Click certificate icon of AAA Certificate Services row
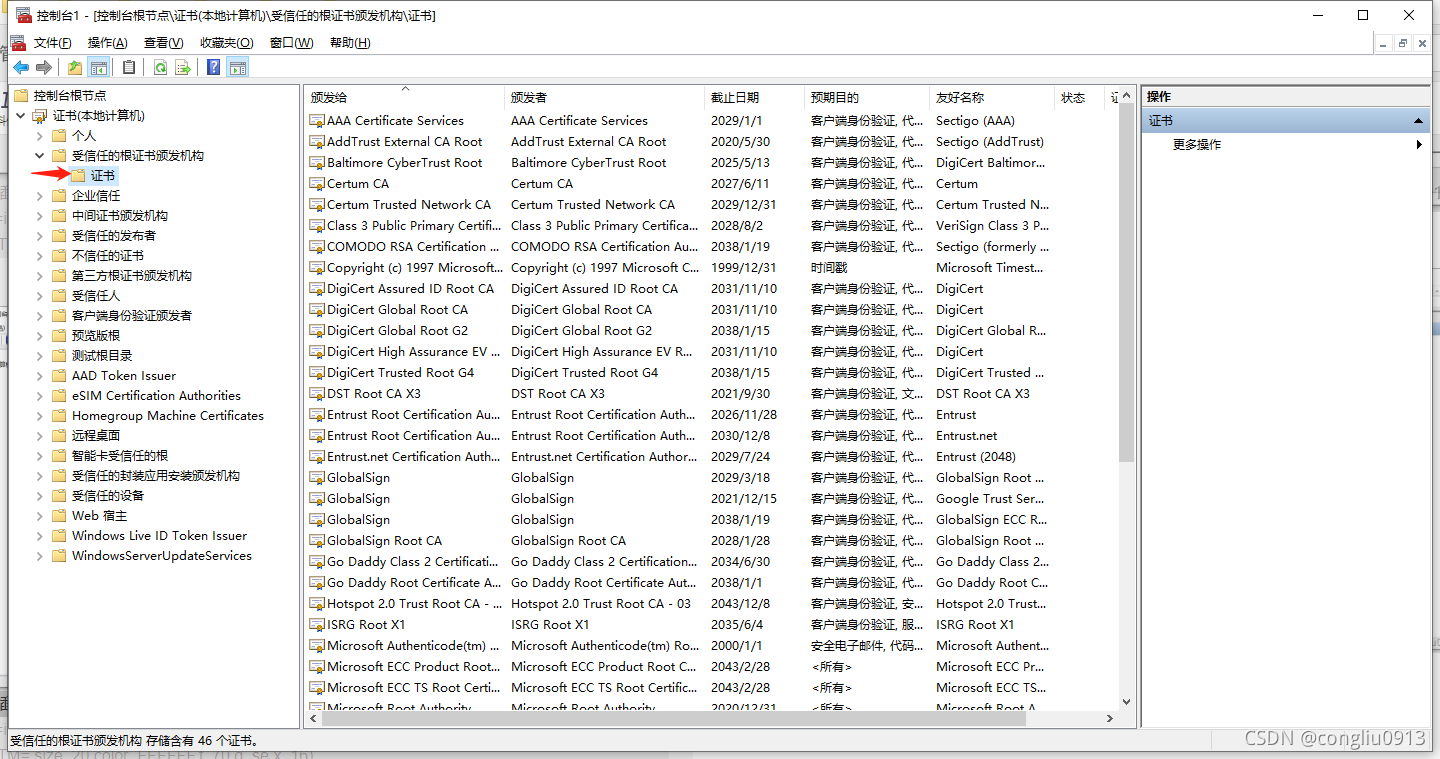The image size is (1440, 759). tap(318, 120)
